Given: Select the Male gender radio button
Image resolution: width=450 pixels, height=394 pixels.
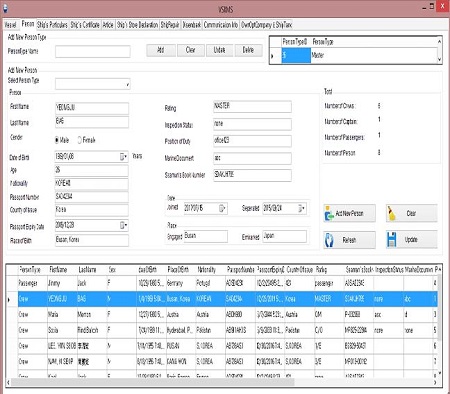Looking at the screenshot, I should point(57,140).
